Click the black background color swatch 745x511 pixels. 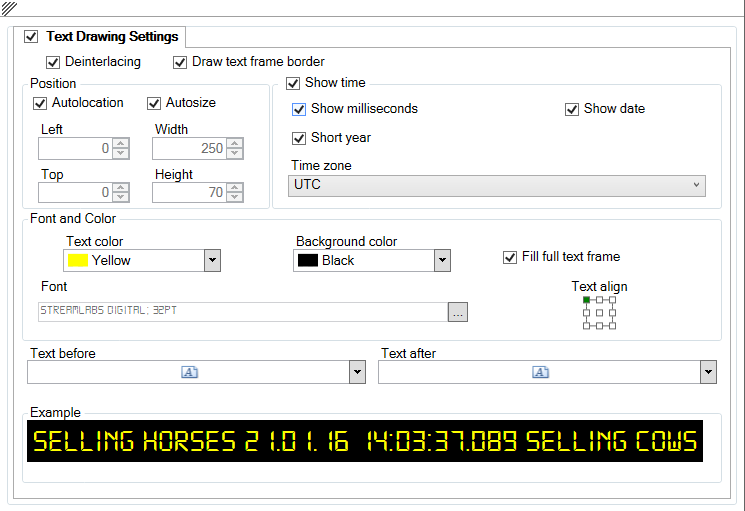[308, 260]
